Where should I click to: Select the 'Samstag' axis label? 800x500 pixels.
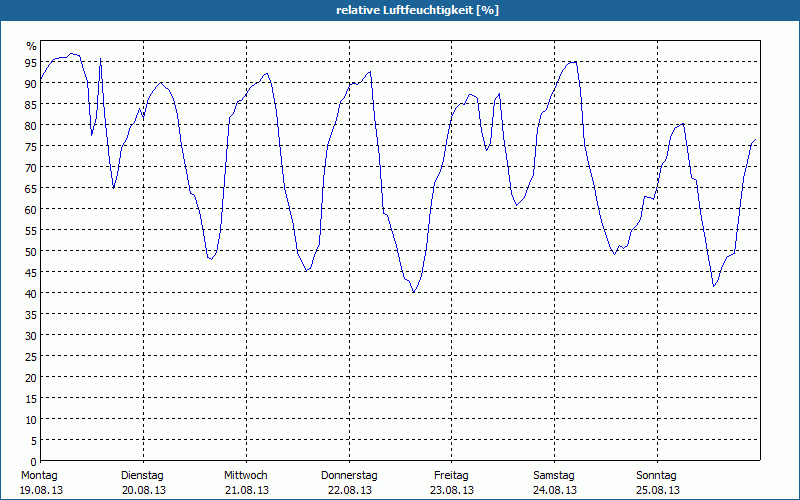coord(554,476)
